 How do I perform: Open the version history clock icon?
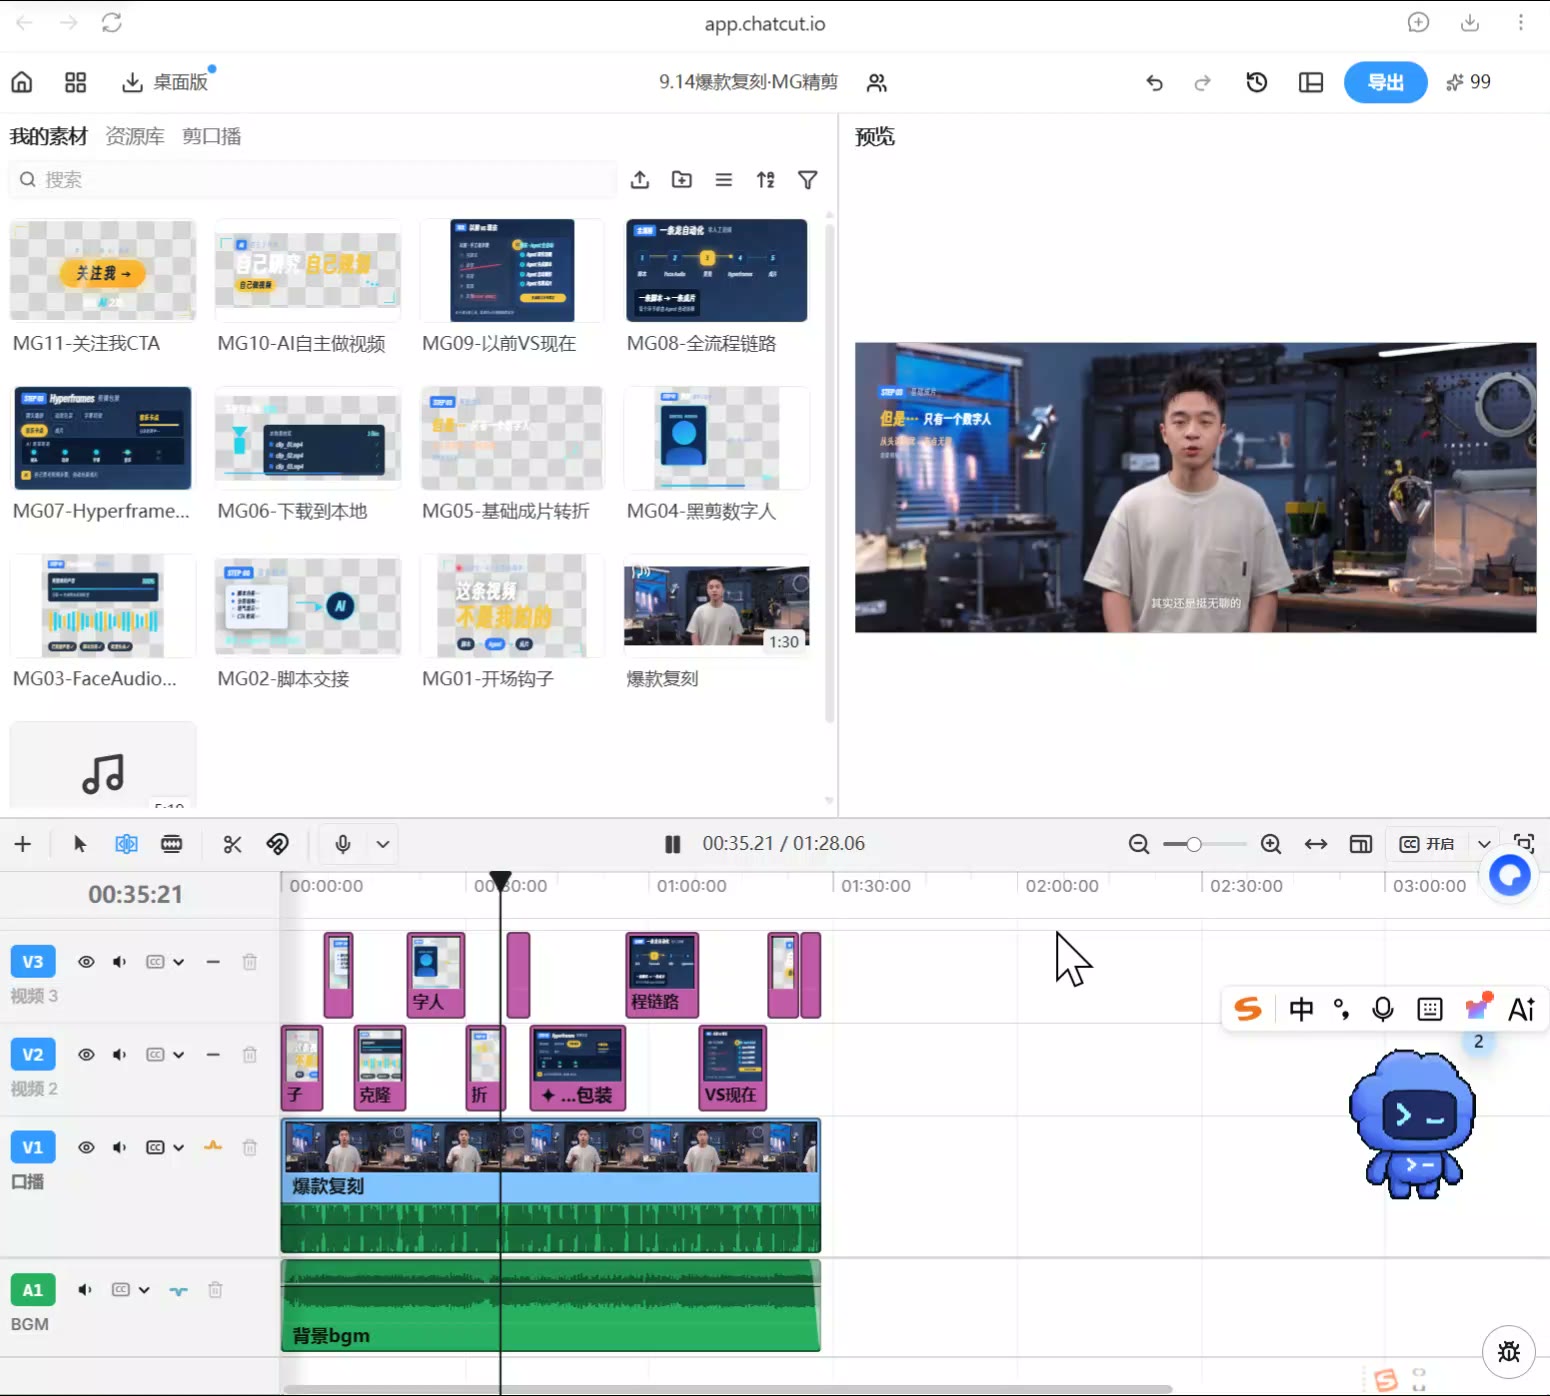(1257, 82)
